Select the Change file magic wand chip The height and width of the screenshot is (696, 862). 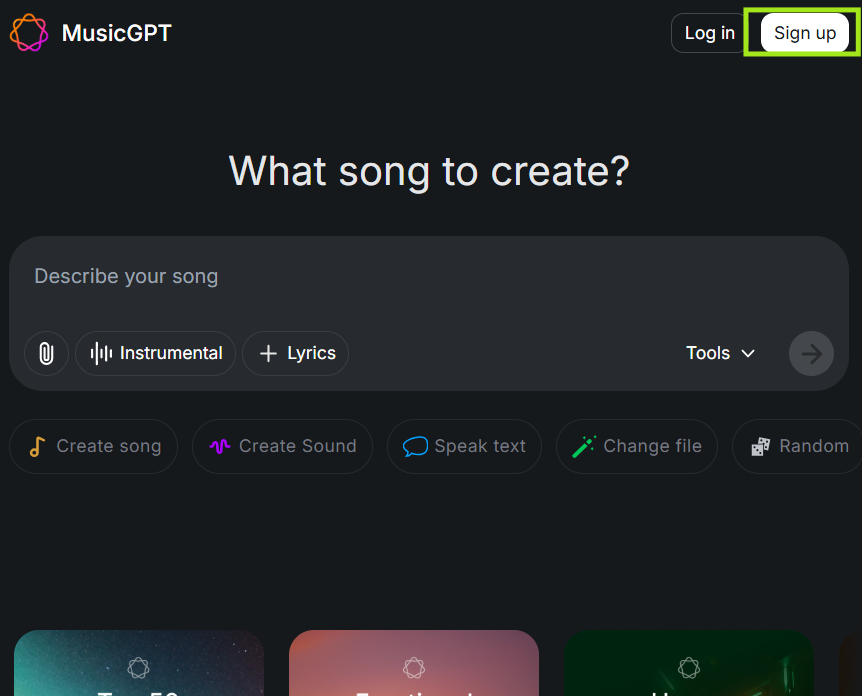(636, 446)
